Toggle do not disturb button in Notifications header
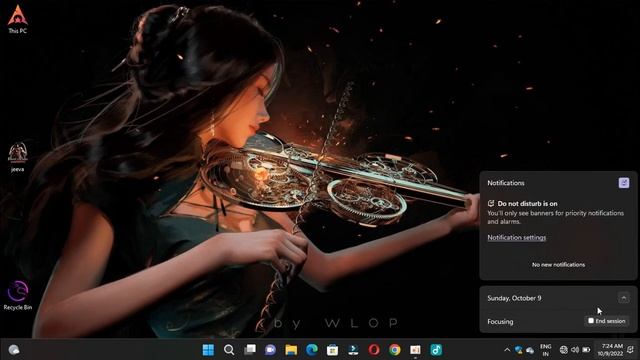The image size is (640, 360). 624,183
